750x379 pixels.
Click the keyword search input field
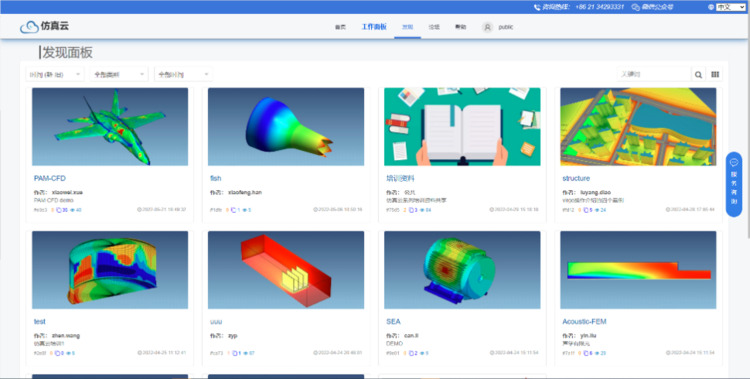[654, 75]
